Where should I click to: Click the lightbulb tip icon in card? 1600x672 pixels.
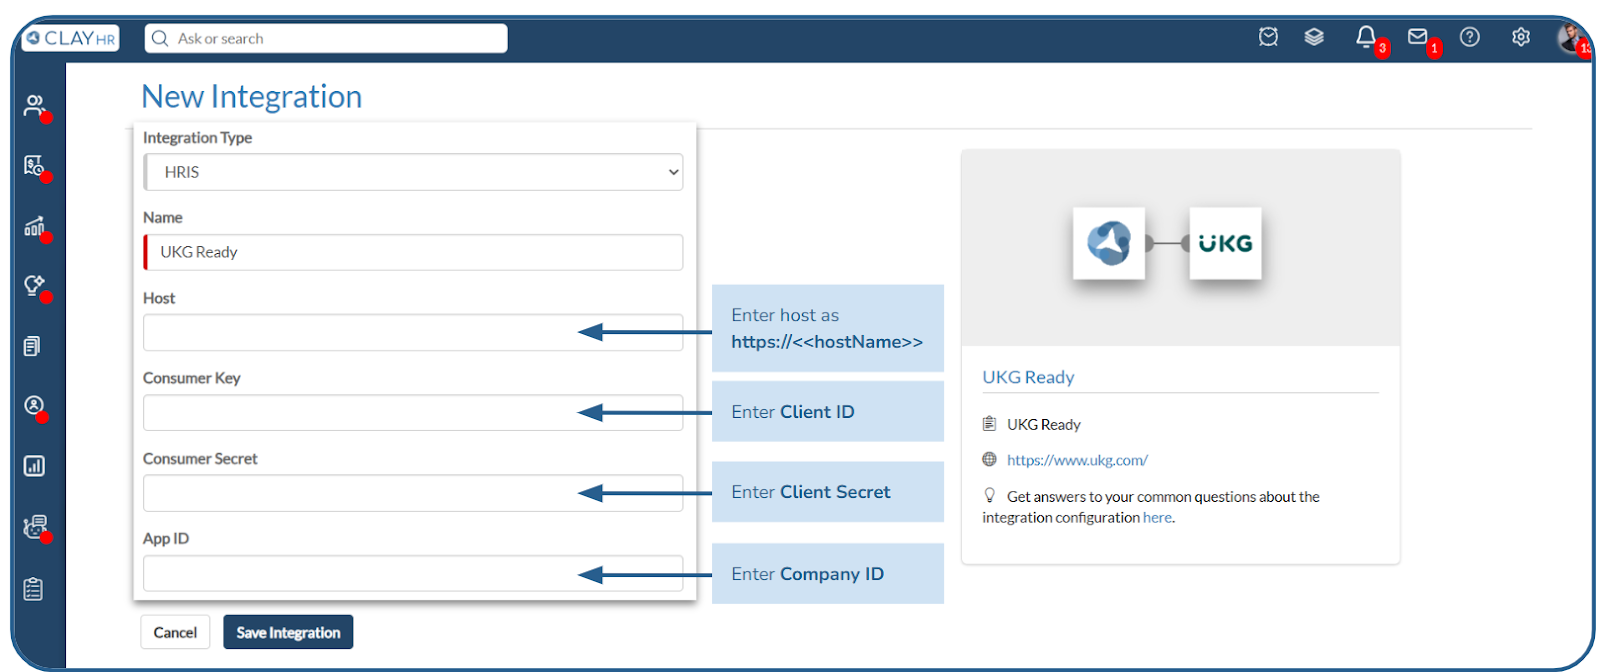[989, 495]
